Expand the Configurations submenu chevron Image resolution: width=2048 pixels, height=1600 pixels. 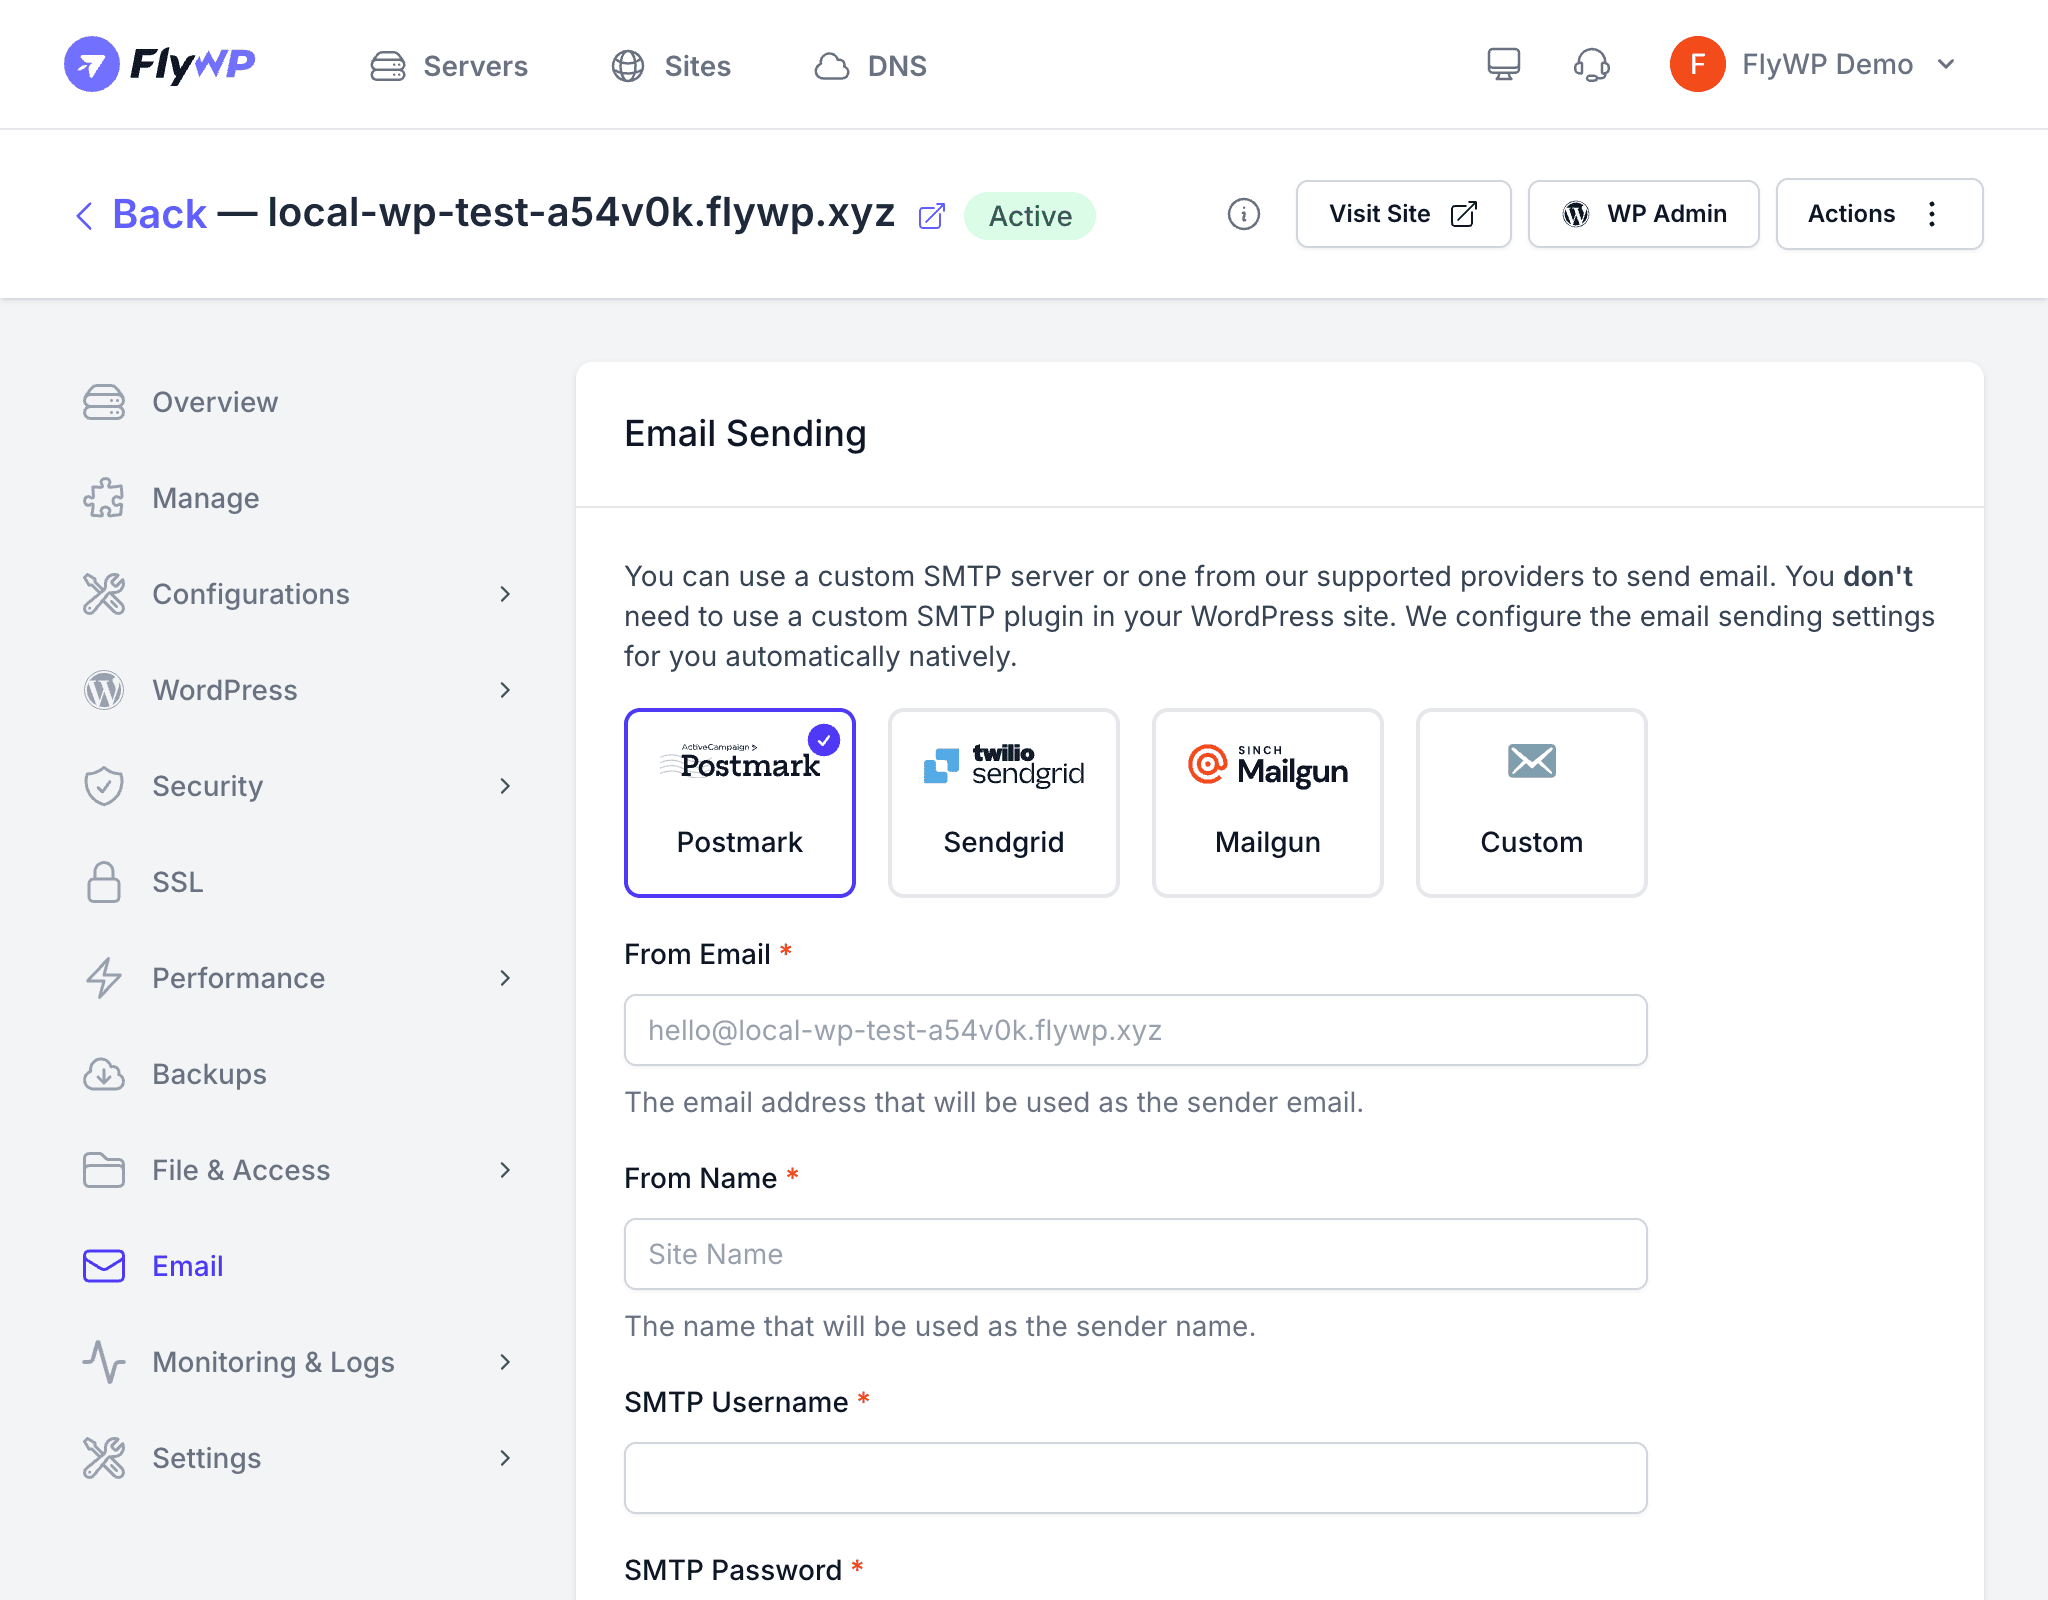[x=505, y=594]
